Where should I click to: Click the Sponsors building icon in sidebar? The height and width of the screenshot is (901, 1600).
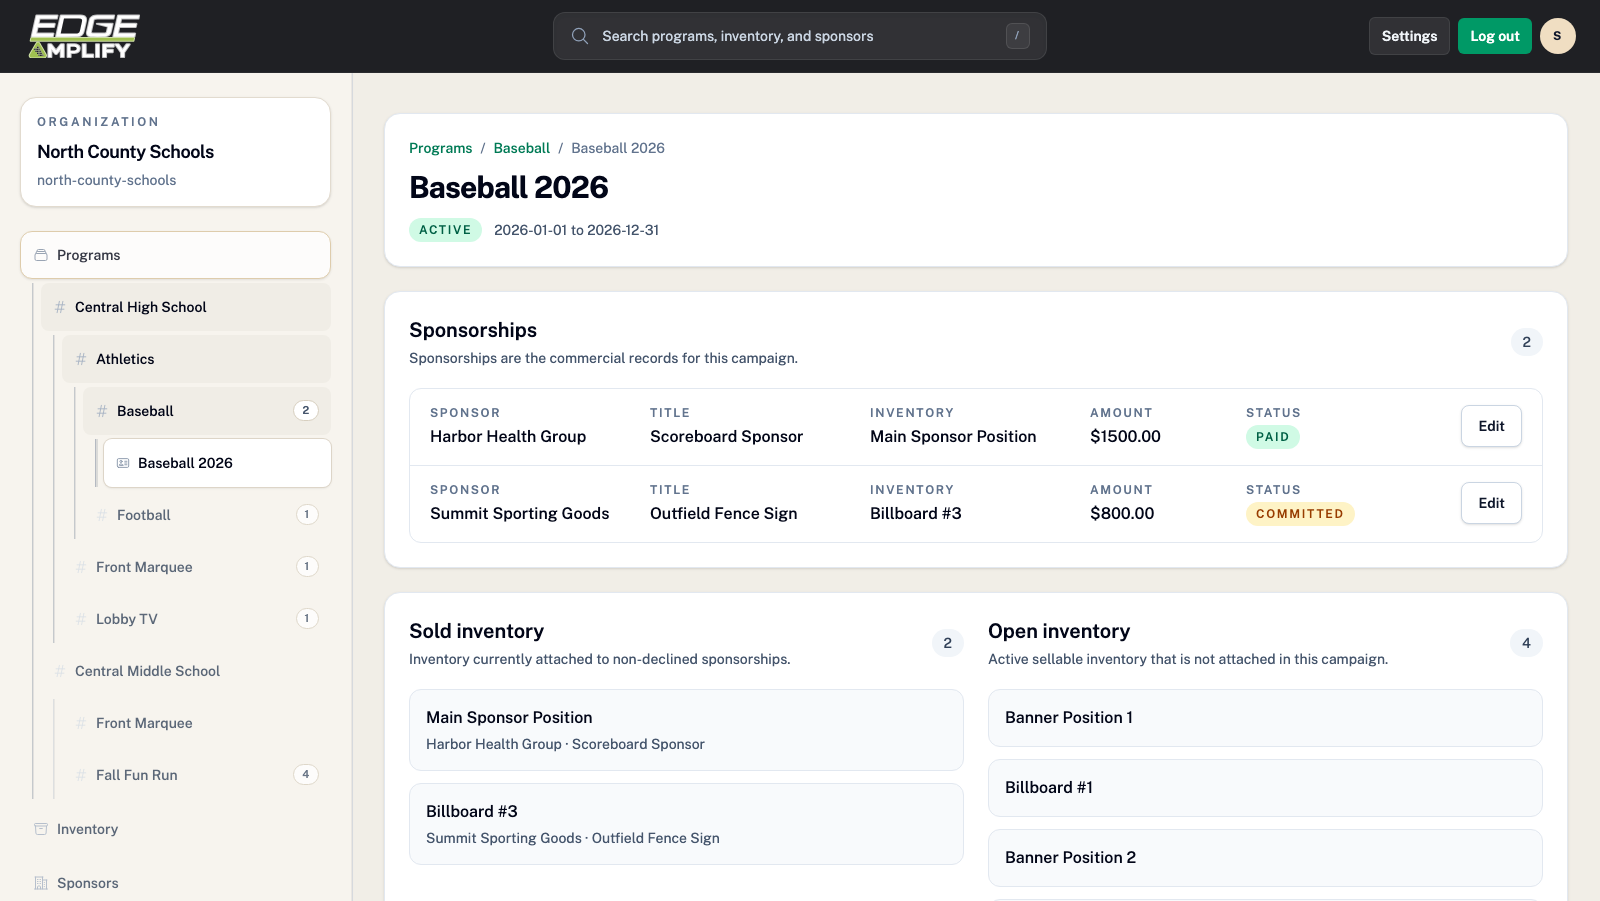pos(41,883)
